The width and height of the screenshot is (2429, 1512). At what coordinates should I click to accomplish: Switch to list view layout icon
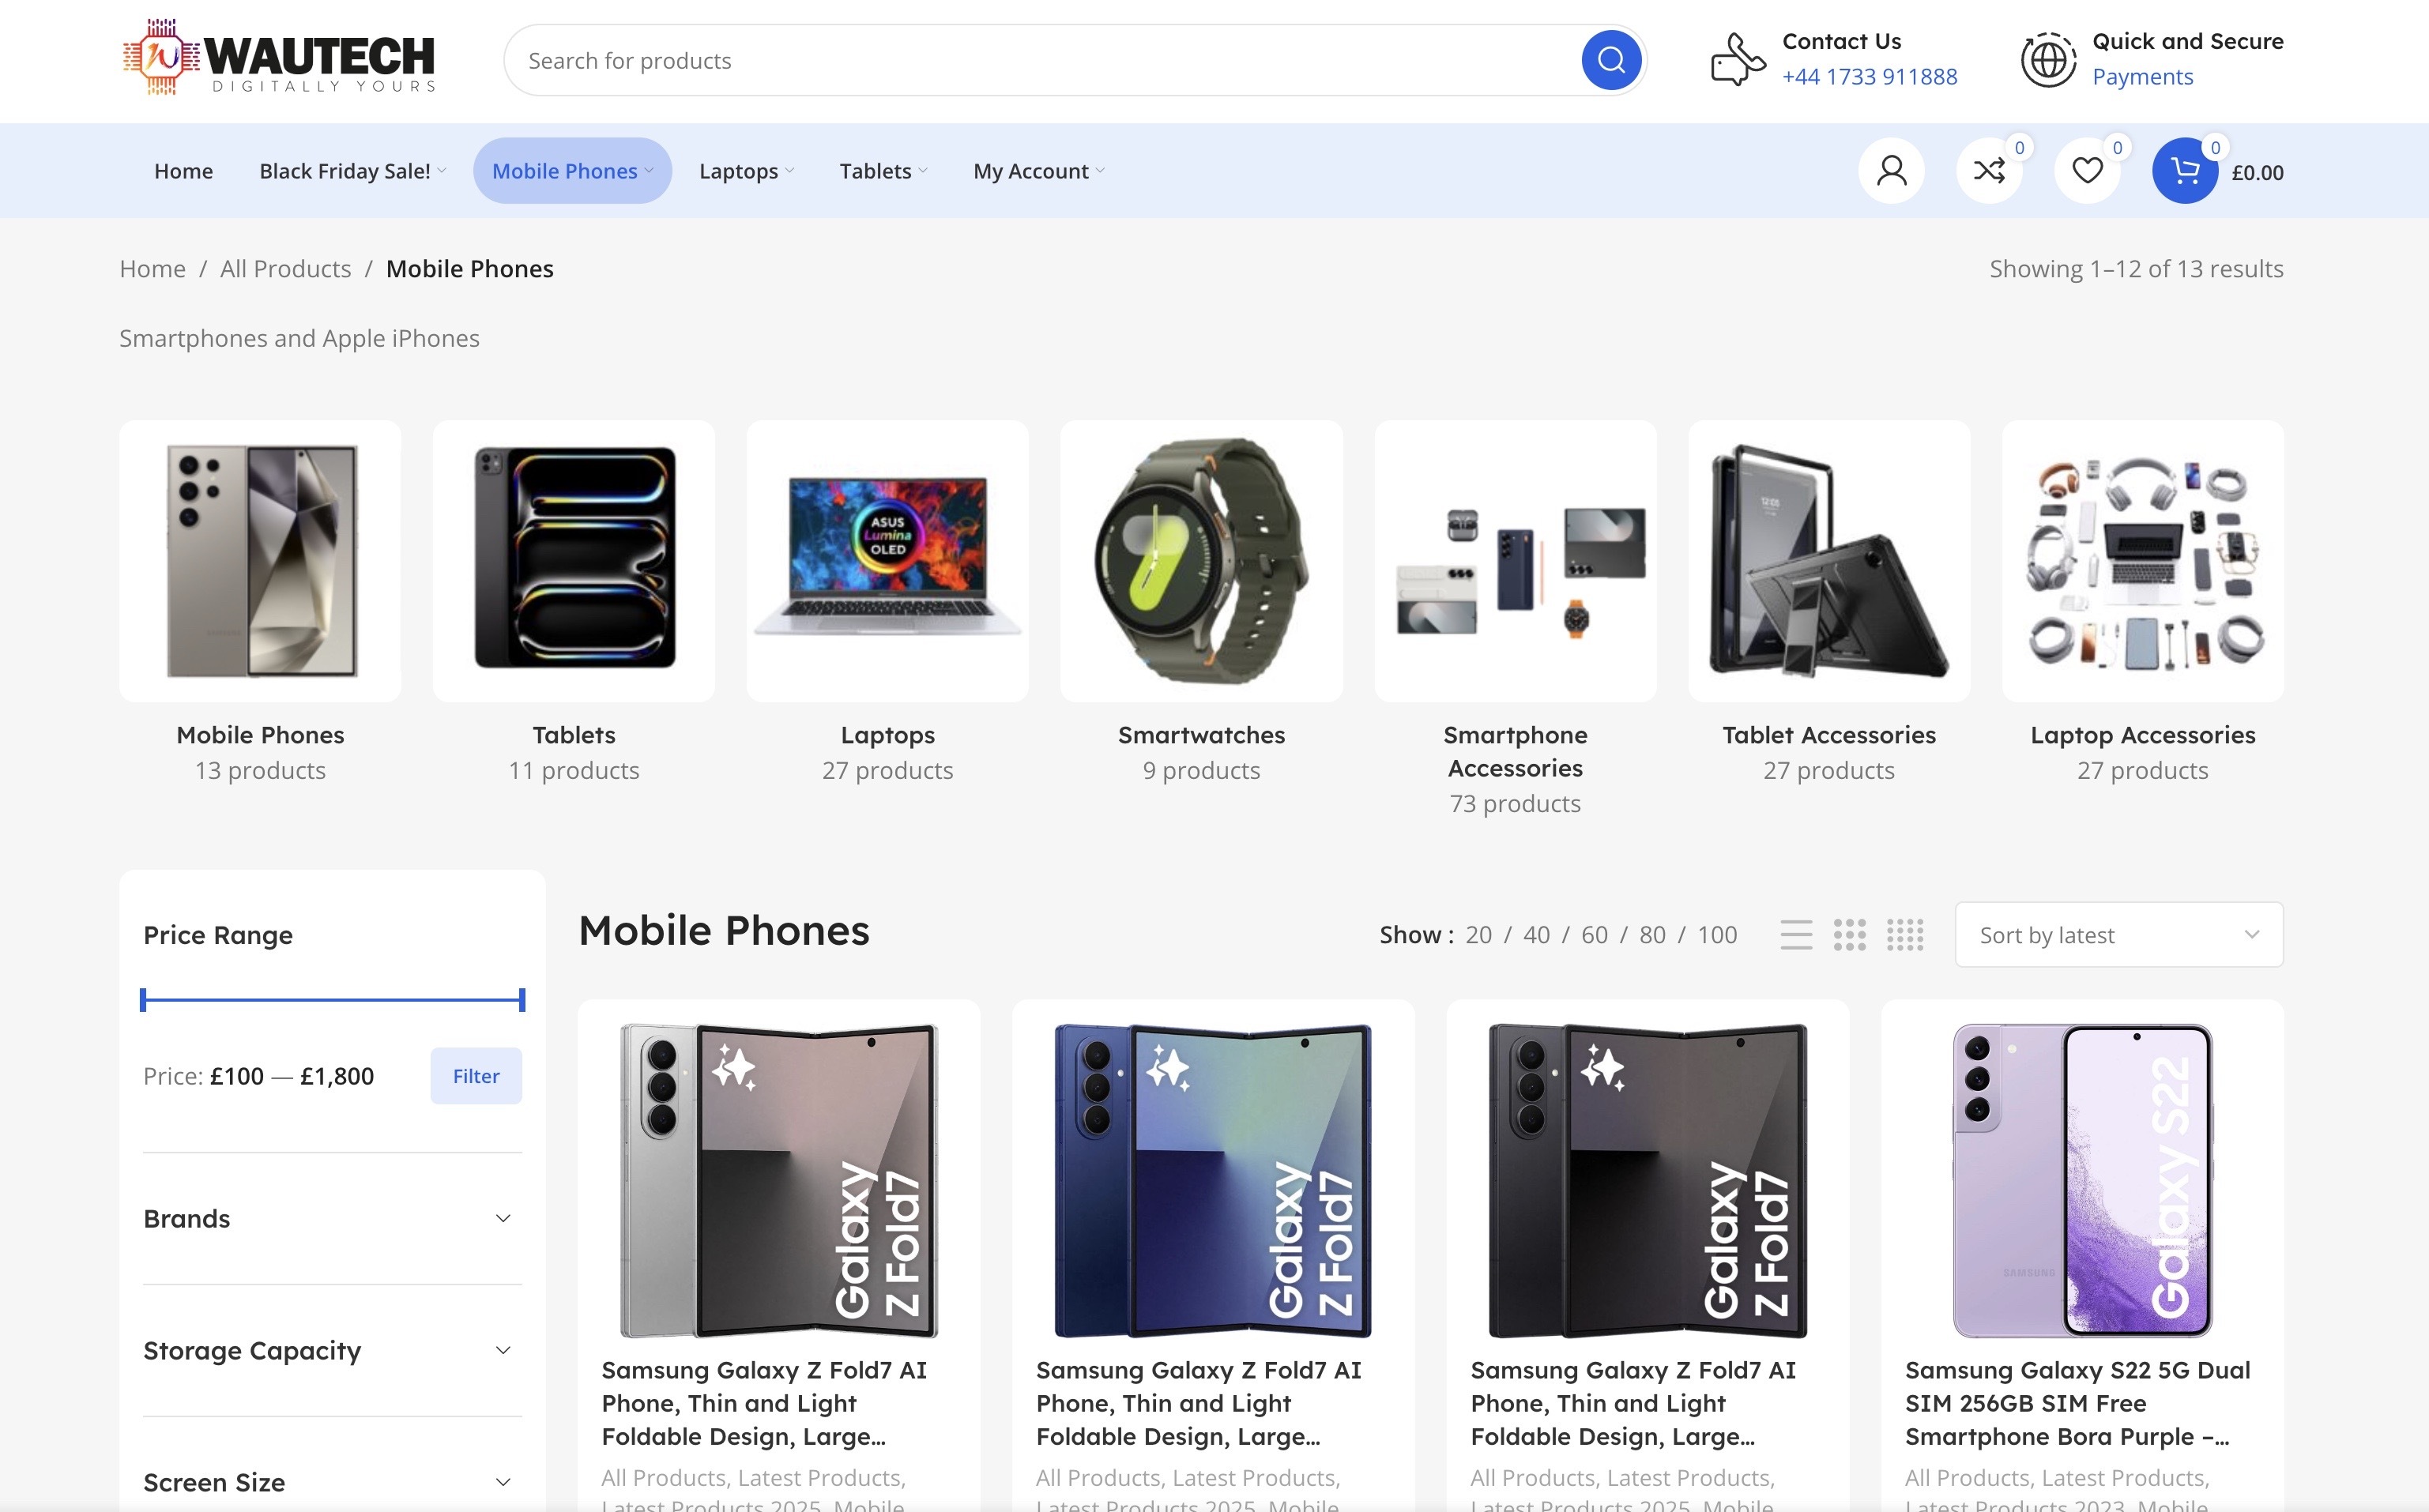tap(1796, 935)
